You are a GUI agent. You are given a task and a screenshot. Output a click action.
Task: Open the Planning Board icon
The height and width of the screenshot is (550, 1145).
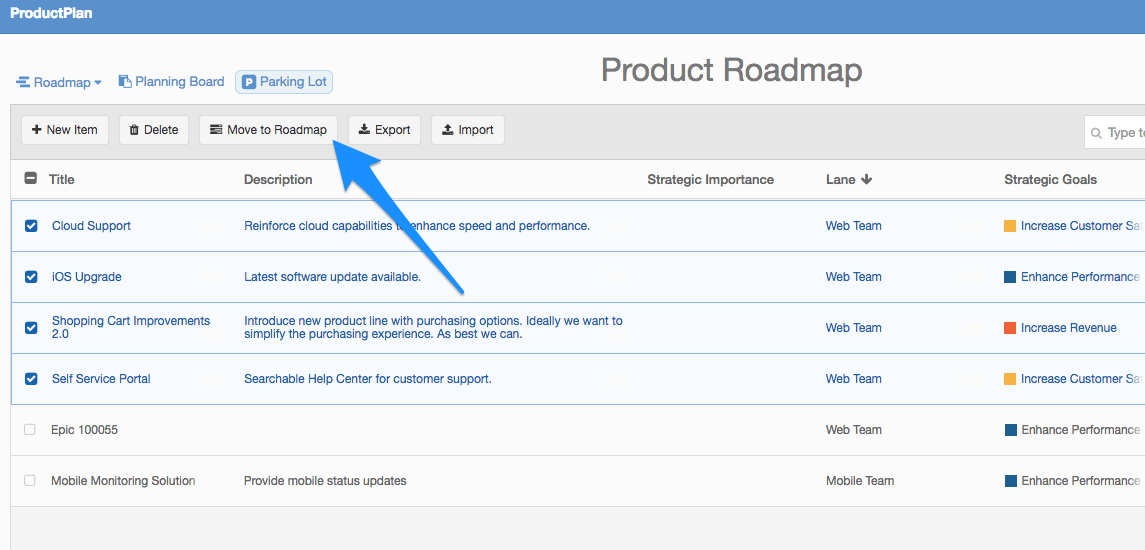pyautogui.click(x=125, y=82)
